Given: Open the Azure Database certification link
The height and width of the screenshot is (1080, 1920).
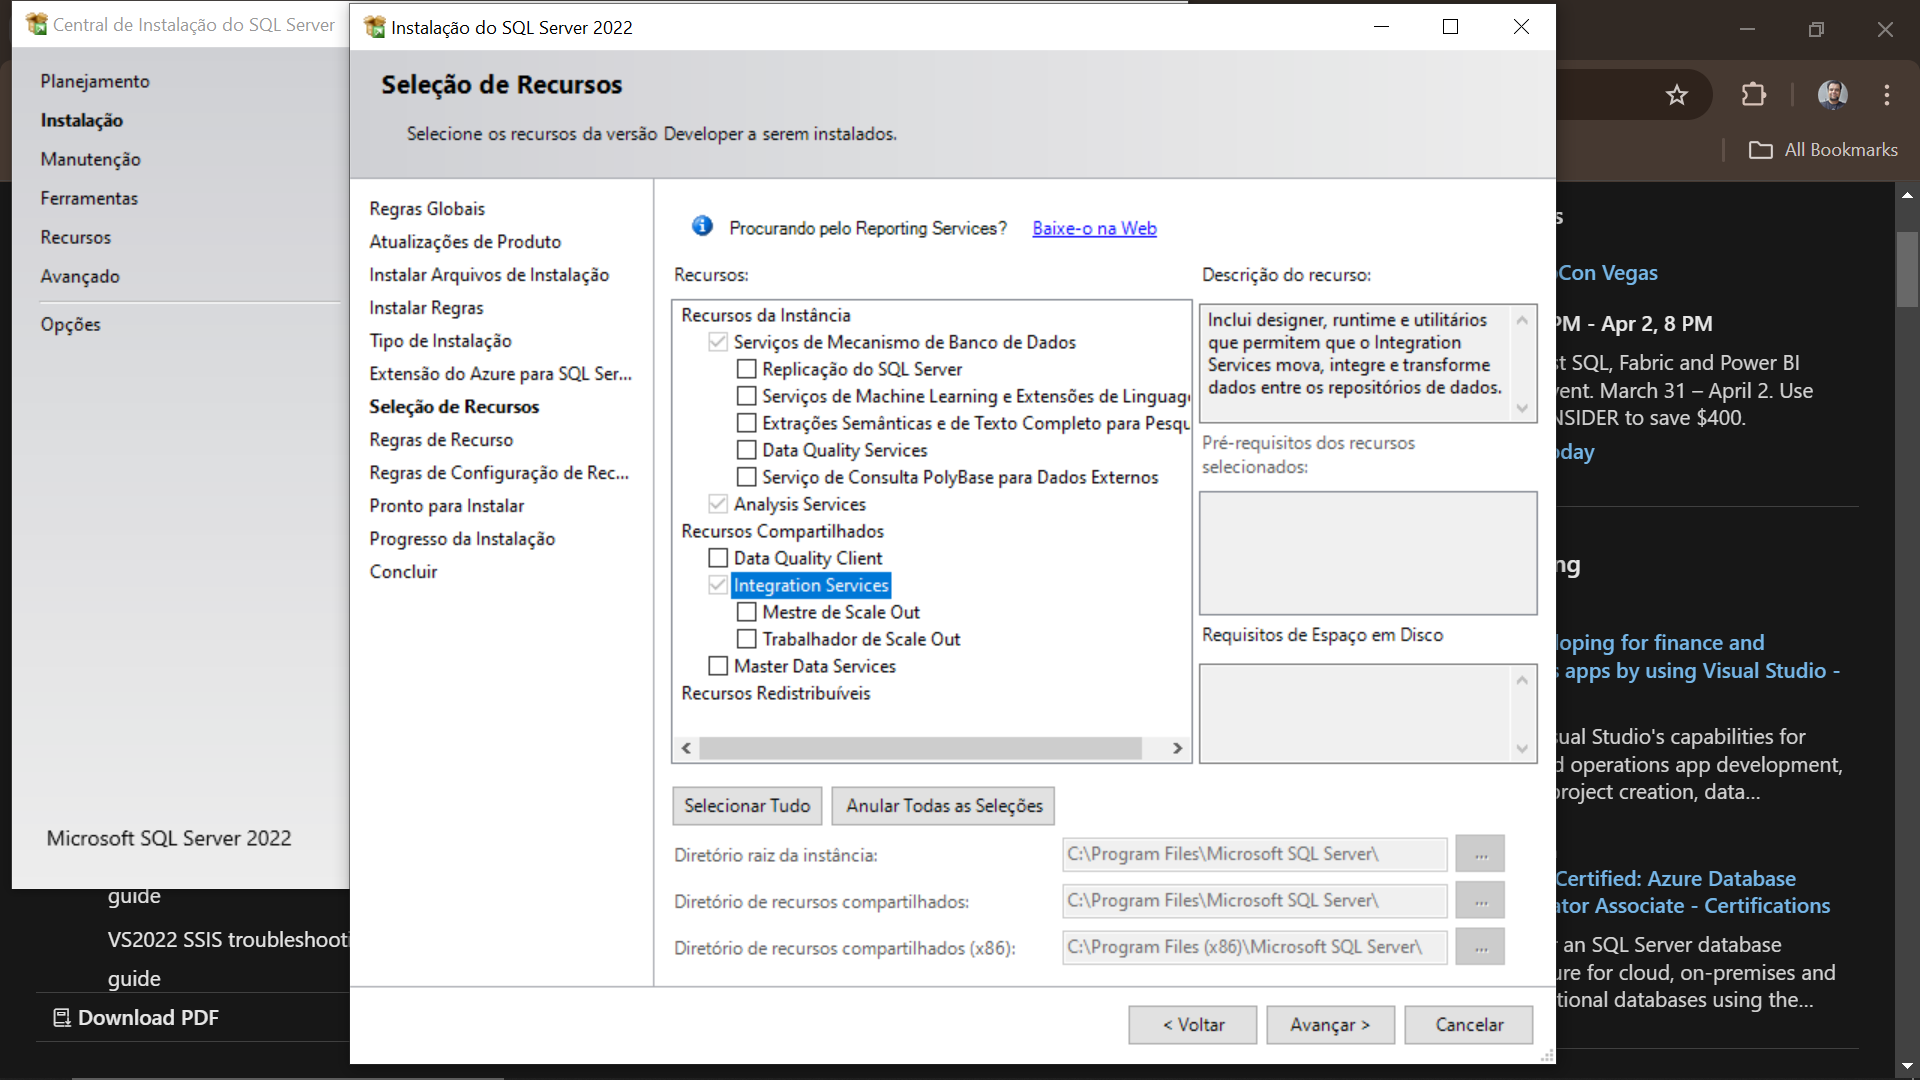Looking at the screenshot, I should 1692,892.
